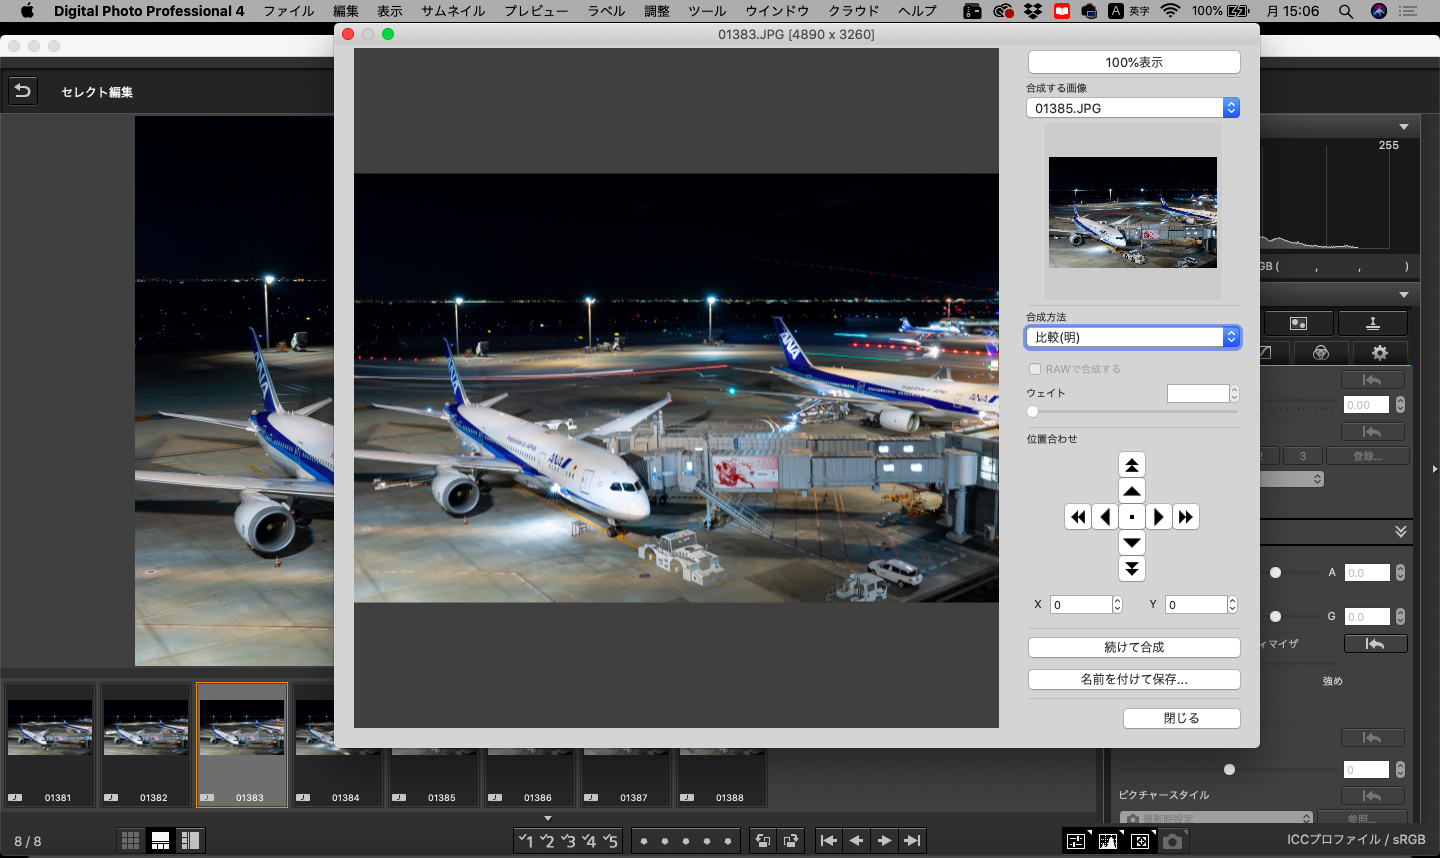
Task: Select the stamp tool palette icon
Action: click(1372, 323)
